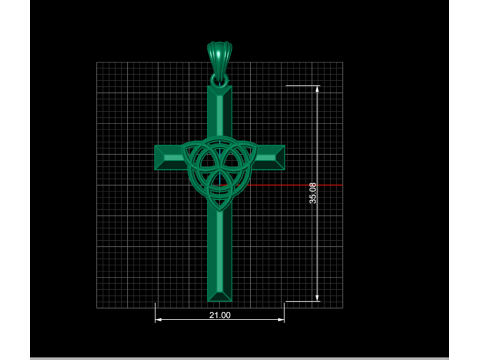Click the right arm of the cross
Viewport: 480px width, 360px height.
(x=271, y=157)
